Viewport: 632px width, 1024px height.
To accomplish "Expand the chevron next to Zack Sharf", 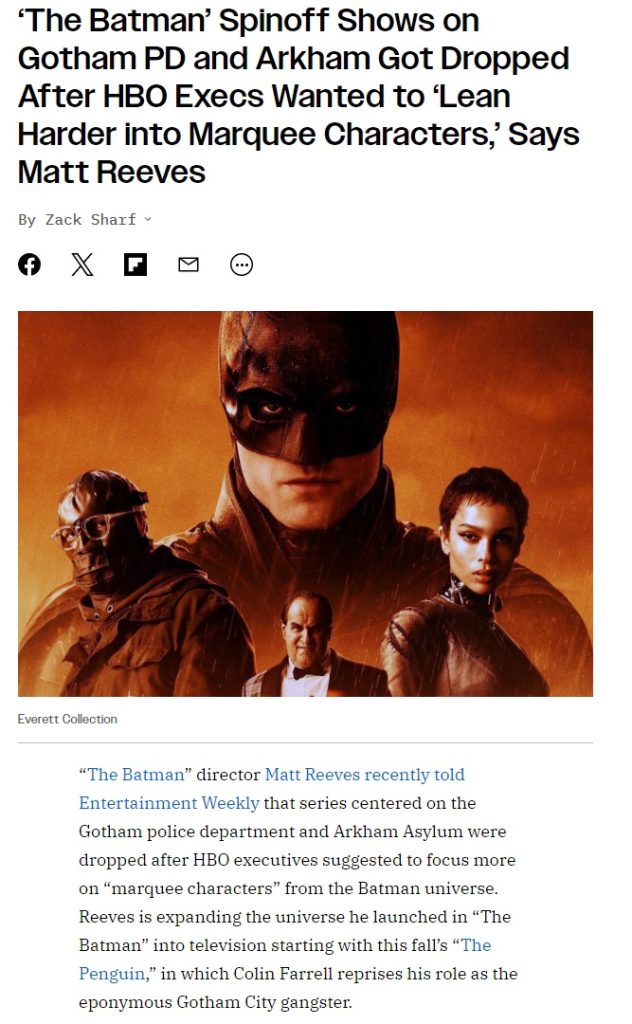I will 148,219.
